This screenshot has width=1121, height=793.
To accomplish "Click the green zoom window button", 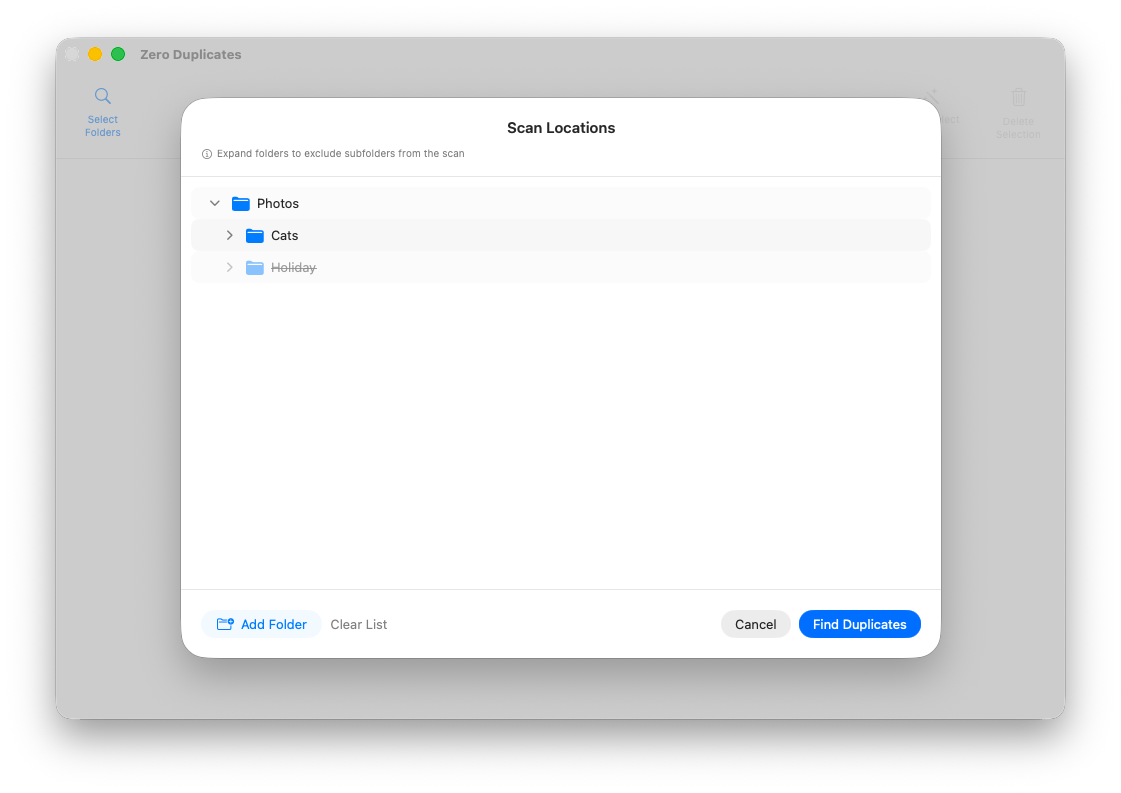I will pos(118,54).
